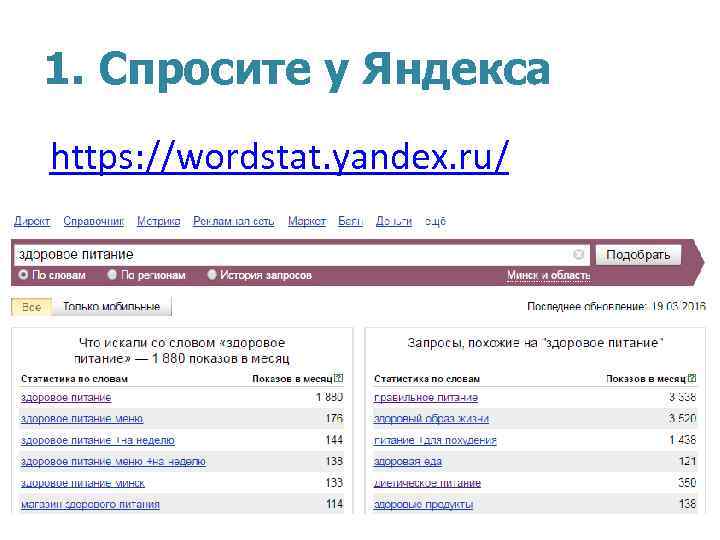This screenshot has height=540, width=720.
Task: Select the По регионам radio button
Action: pyautogui.click(x=112, y=275)
